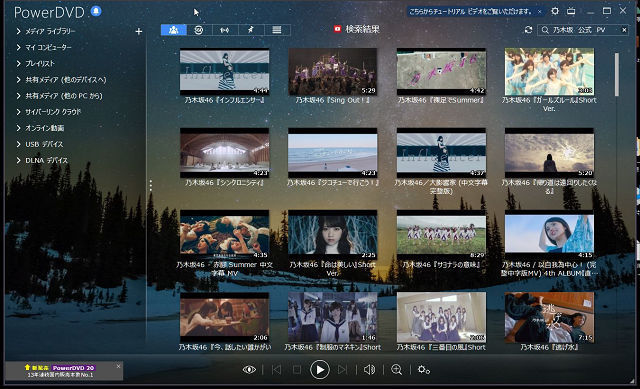Add media with the plus icon
This screenshot has height=389, width=640.
click(x=139, y=31)
